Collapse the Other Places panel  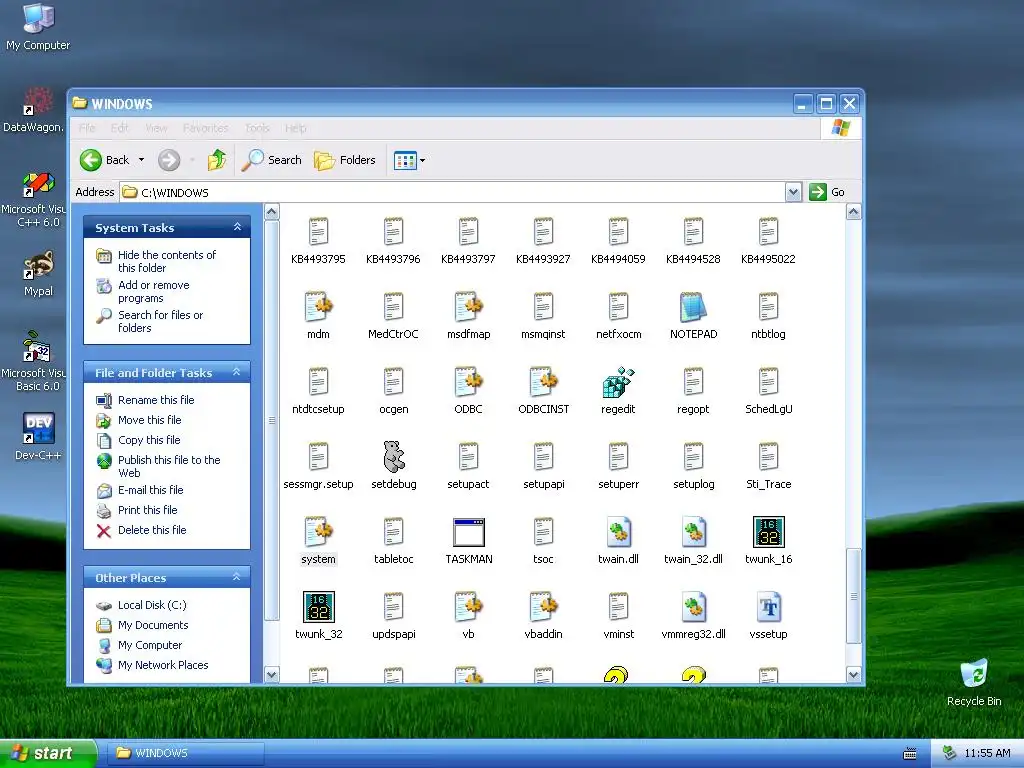click(x=237, y=577)
